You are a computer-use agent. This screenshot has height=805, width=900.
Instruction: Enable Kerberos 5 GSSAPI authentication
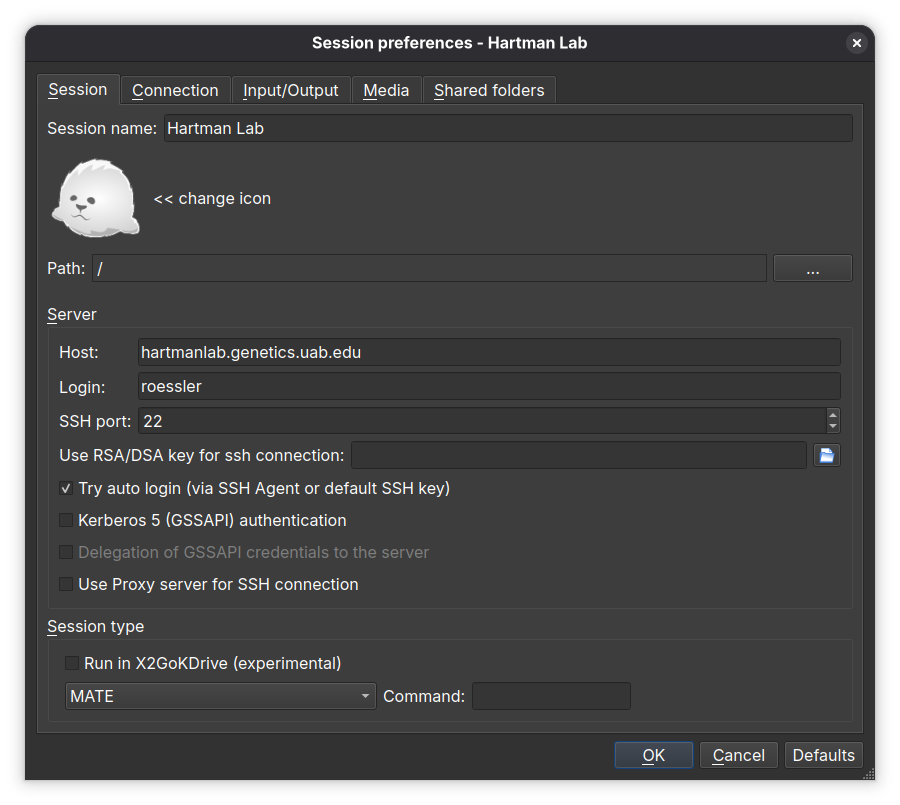pyautogui.click(x=66, y=521)
